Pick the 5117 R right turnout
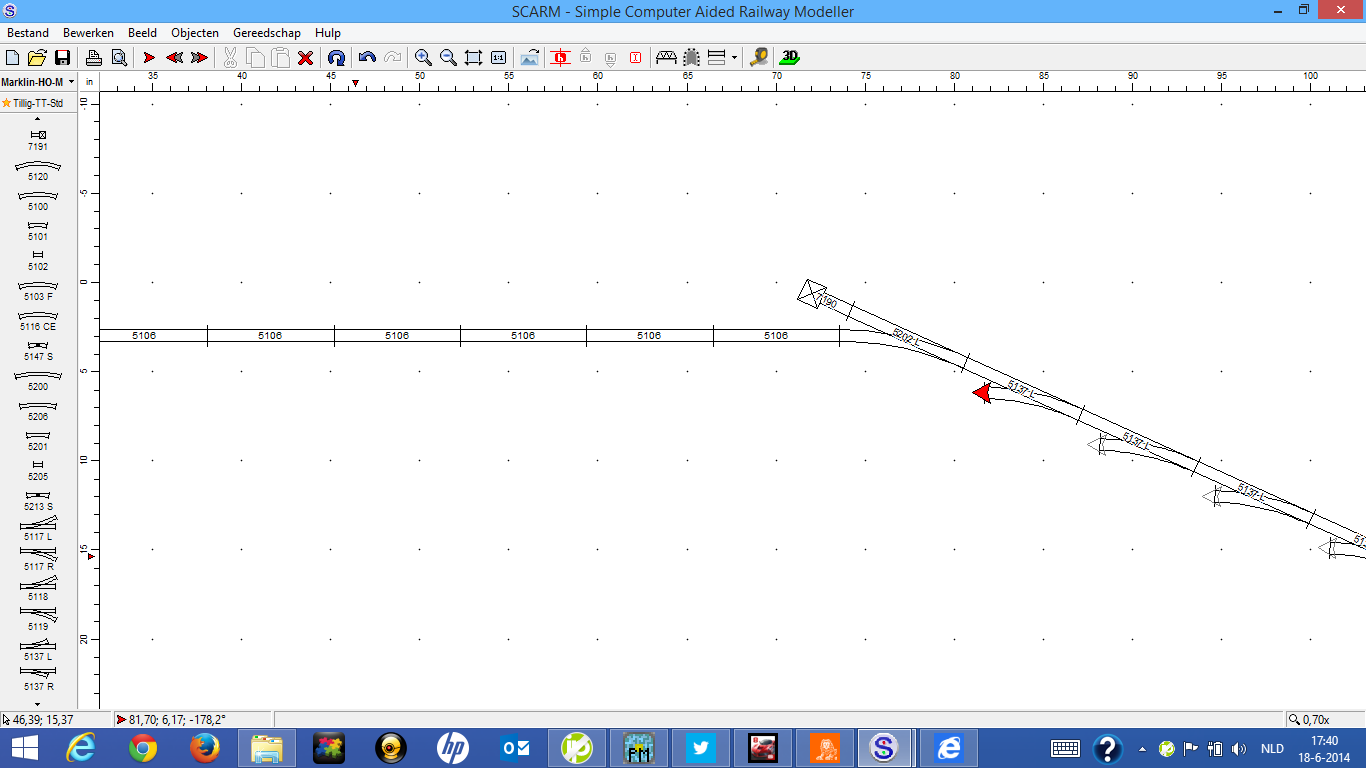The height and width of the screenshot is (768, 1366). pyautogui.click(x=38, y=558)
